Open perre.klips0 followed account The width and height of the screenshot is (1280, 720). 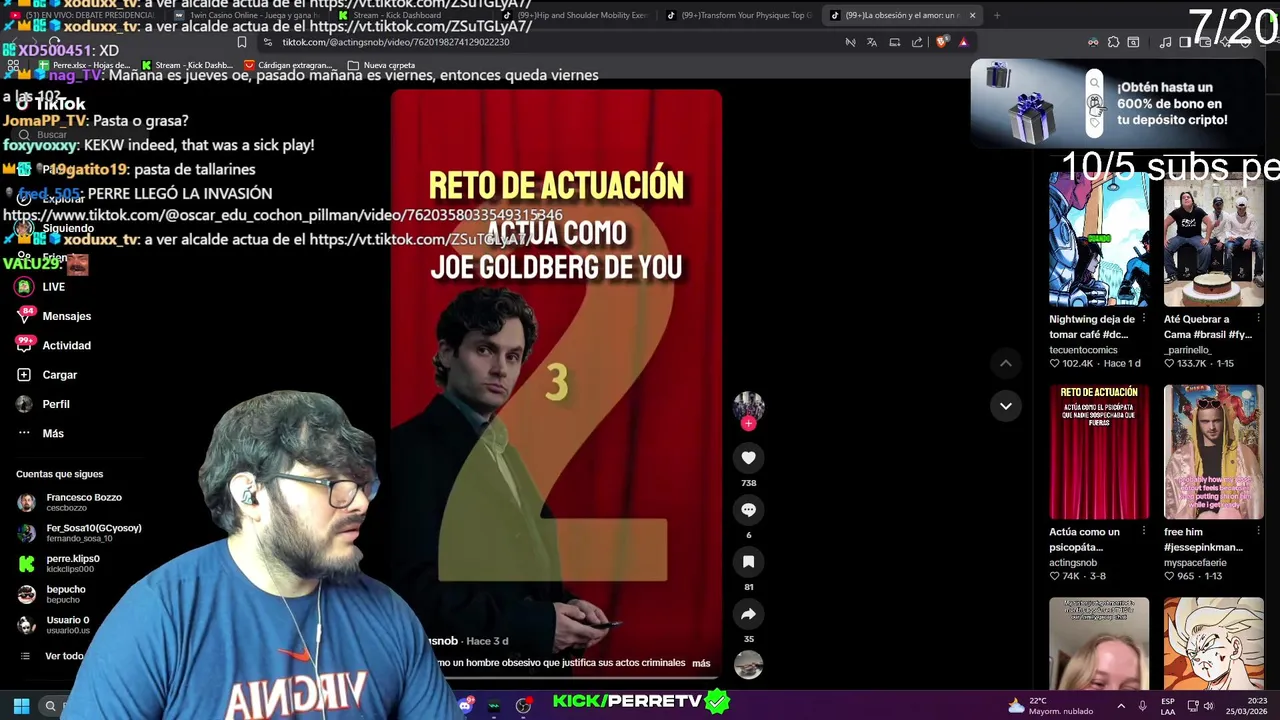click(x=58, y=564)
